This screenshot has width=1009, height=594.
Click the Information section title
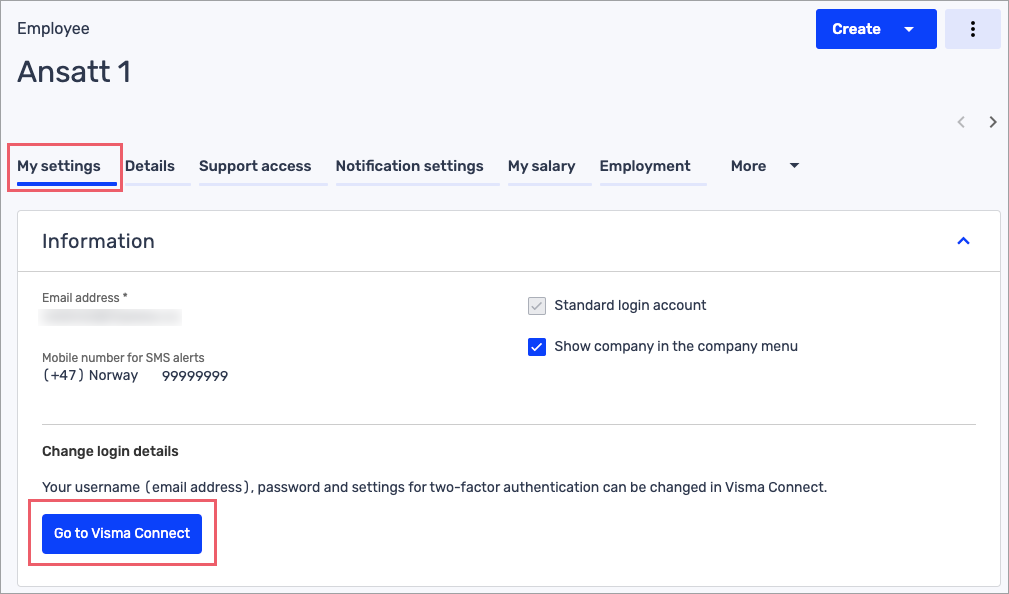[98, 241]
